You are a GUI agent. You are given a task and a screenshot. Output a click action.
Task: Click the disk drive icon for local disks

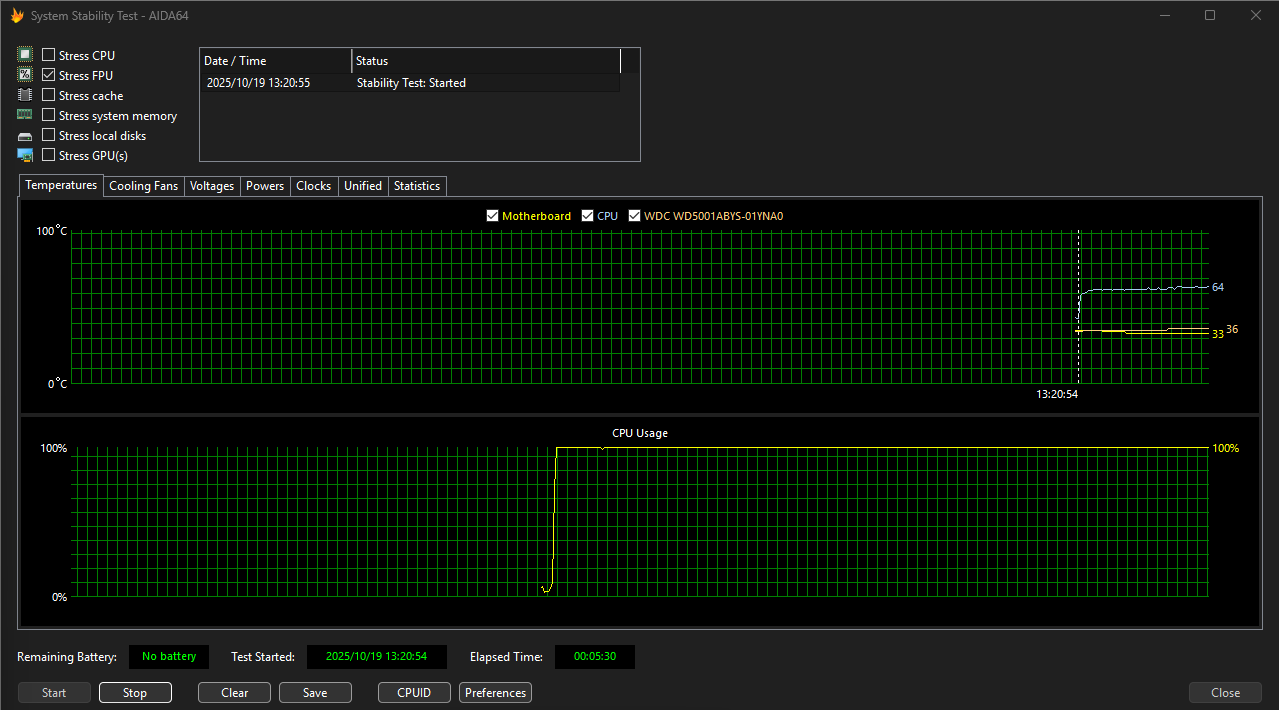(x=25, y=136)
